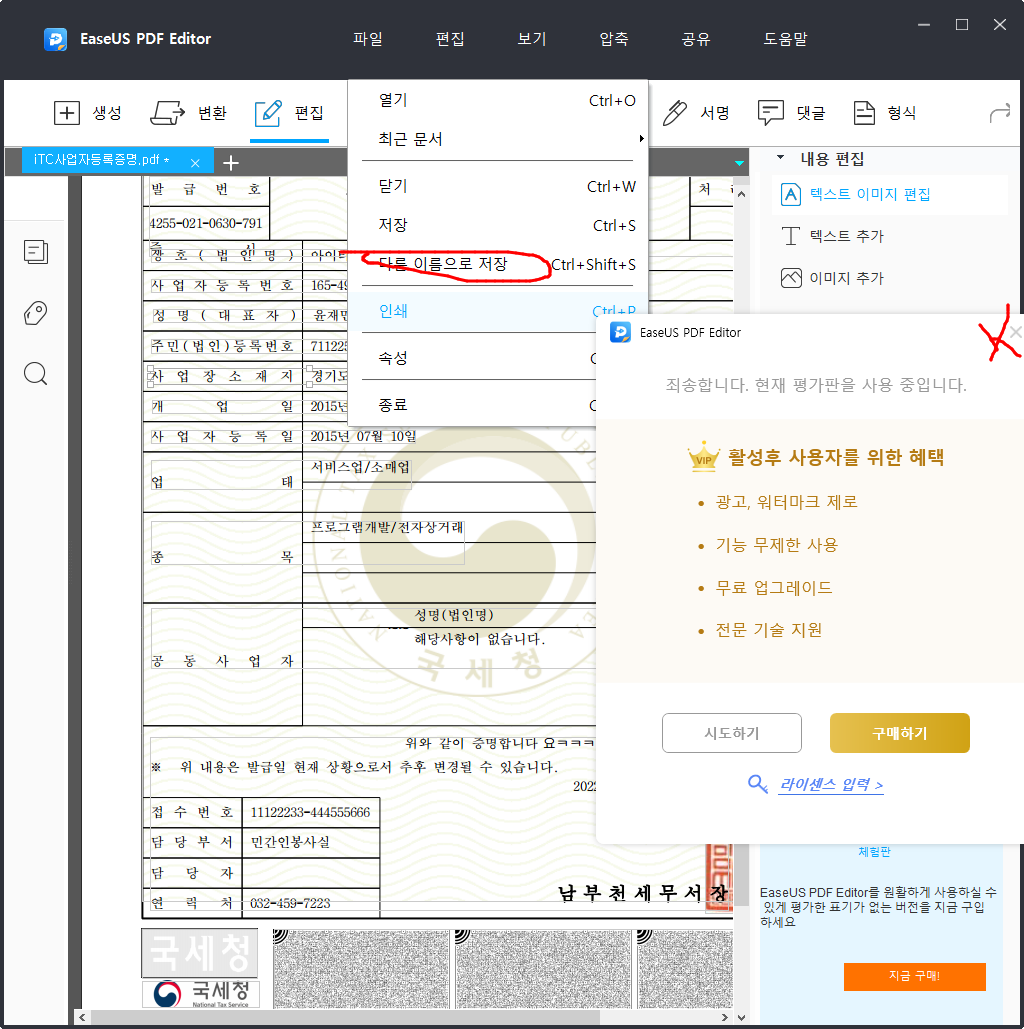Choose 종료 menu entry
Viewport: 1024px width, 1029px height.
click(473, 405)
